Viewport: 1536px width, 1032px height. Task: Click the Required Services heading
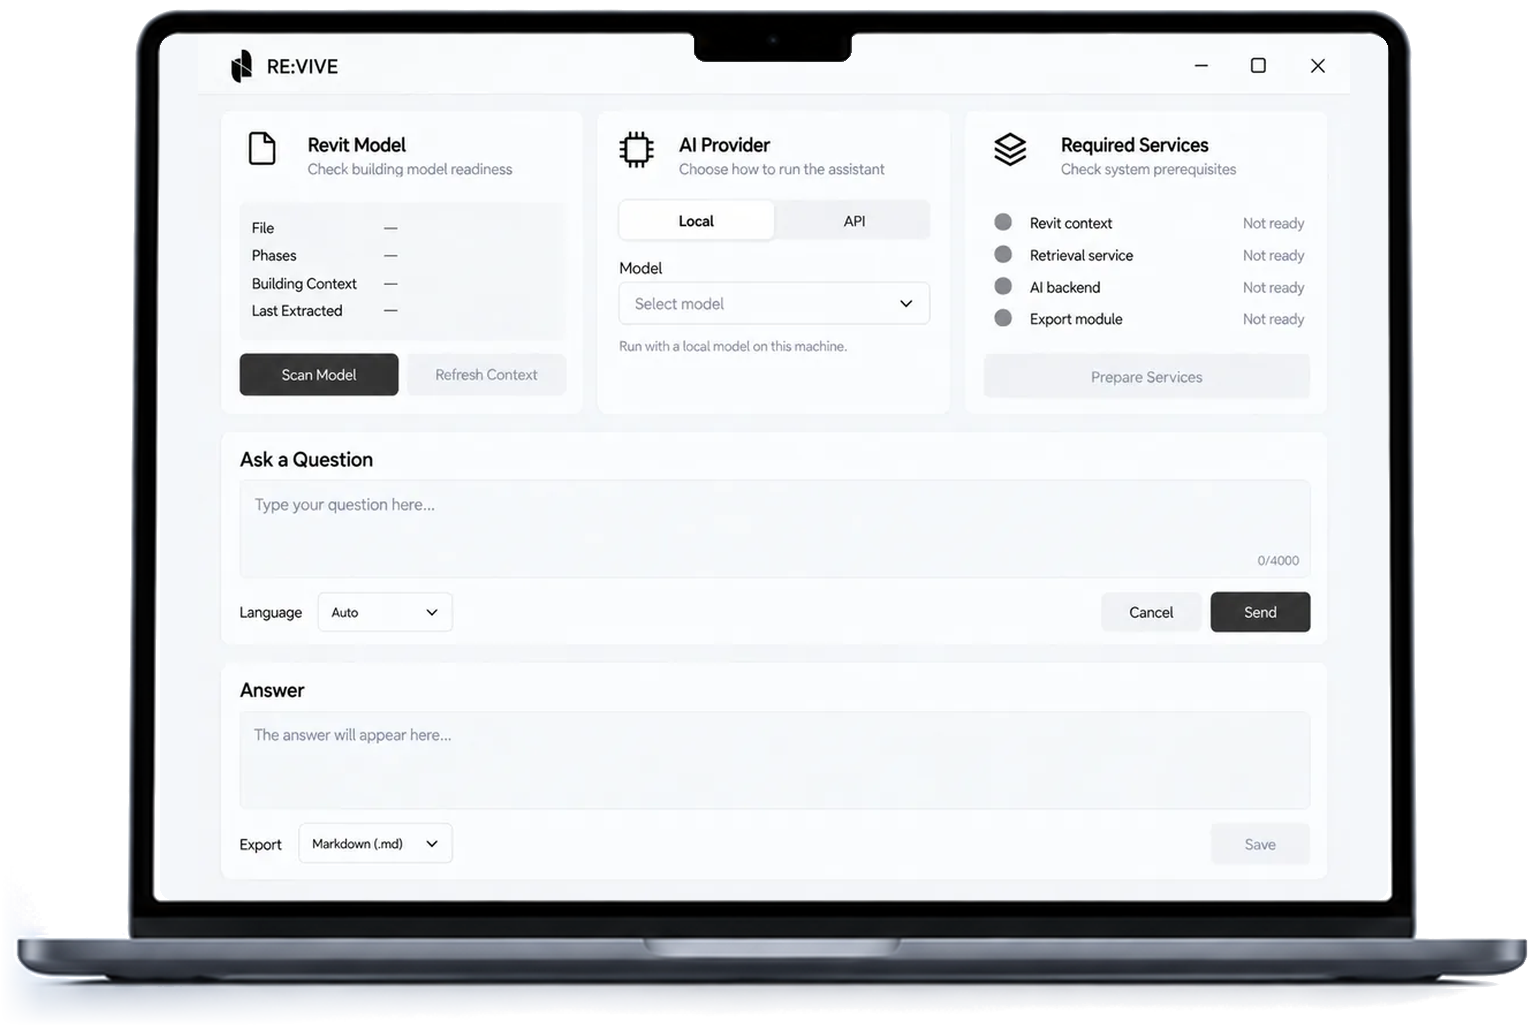[x=1134, y=145]
